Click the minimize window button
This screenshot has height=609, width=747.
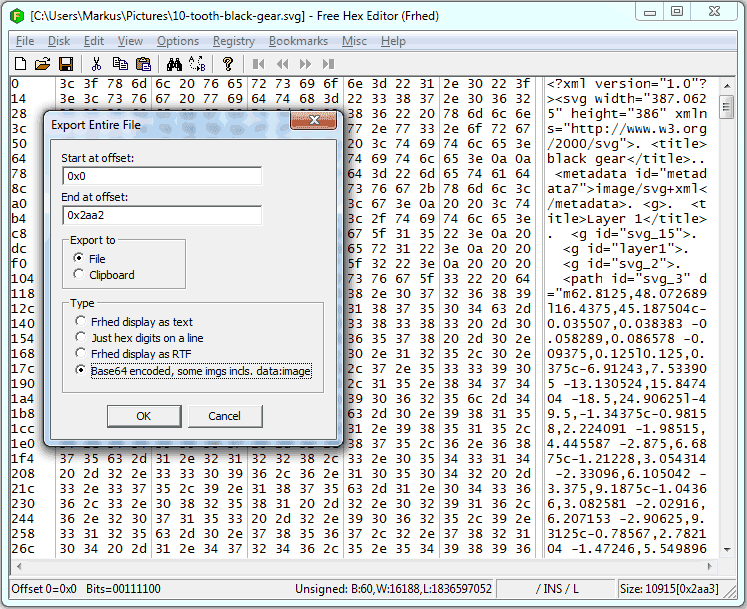pos(650,12)
